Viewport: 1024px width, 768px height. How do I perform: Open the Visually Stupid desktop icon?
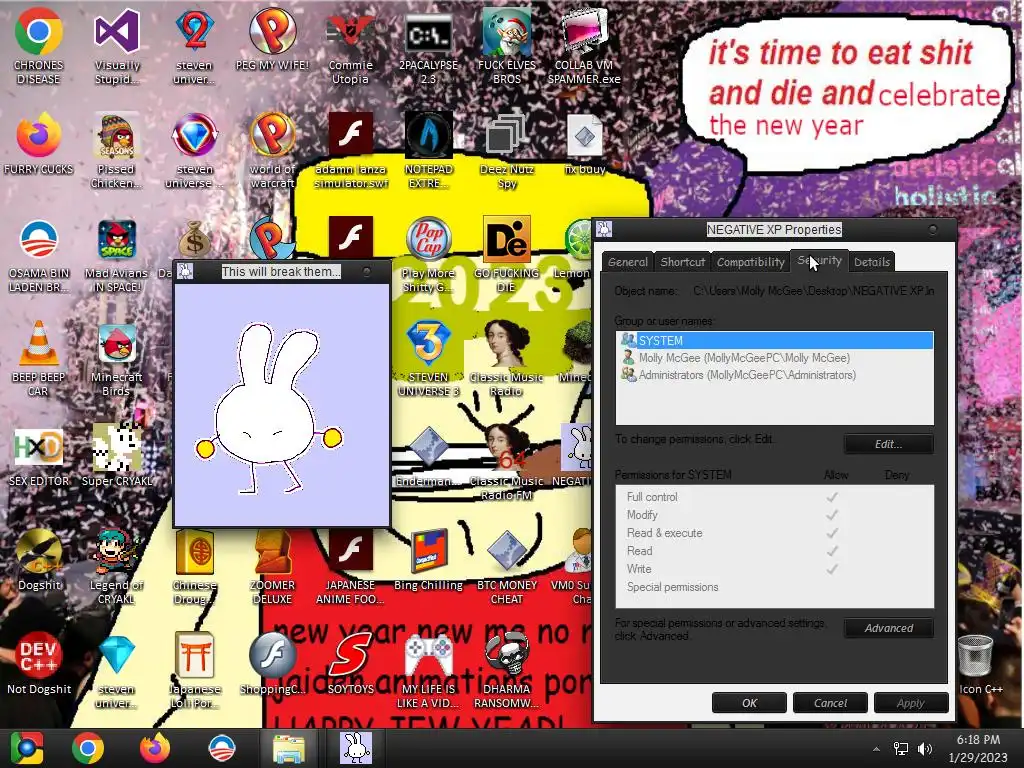click(116, 46)
